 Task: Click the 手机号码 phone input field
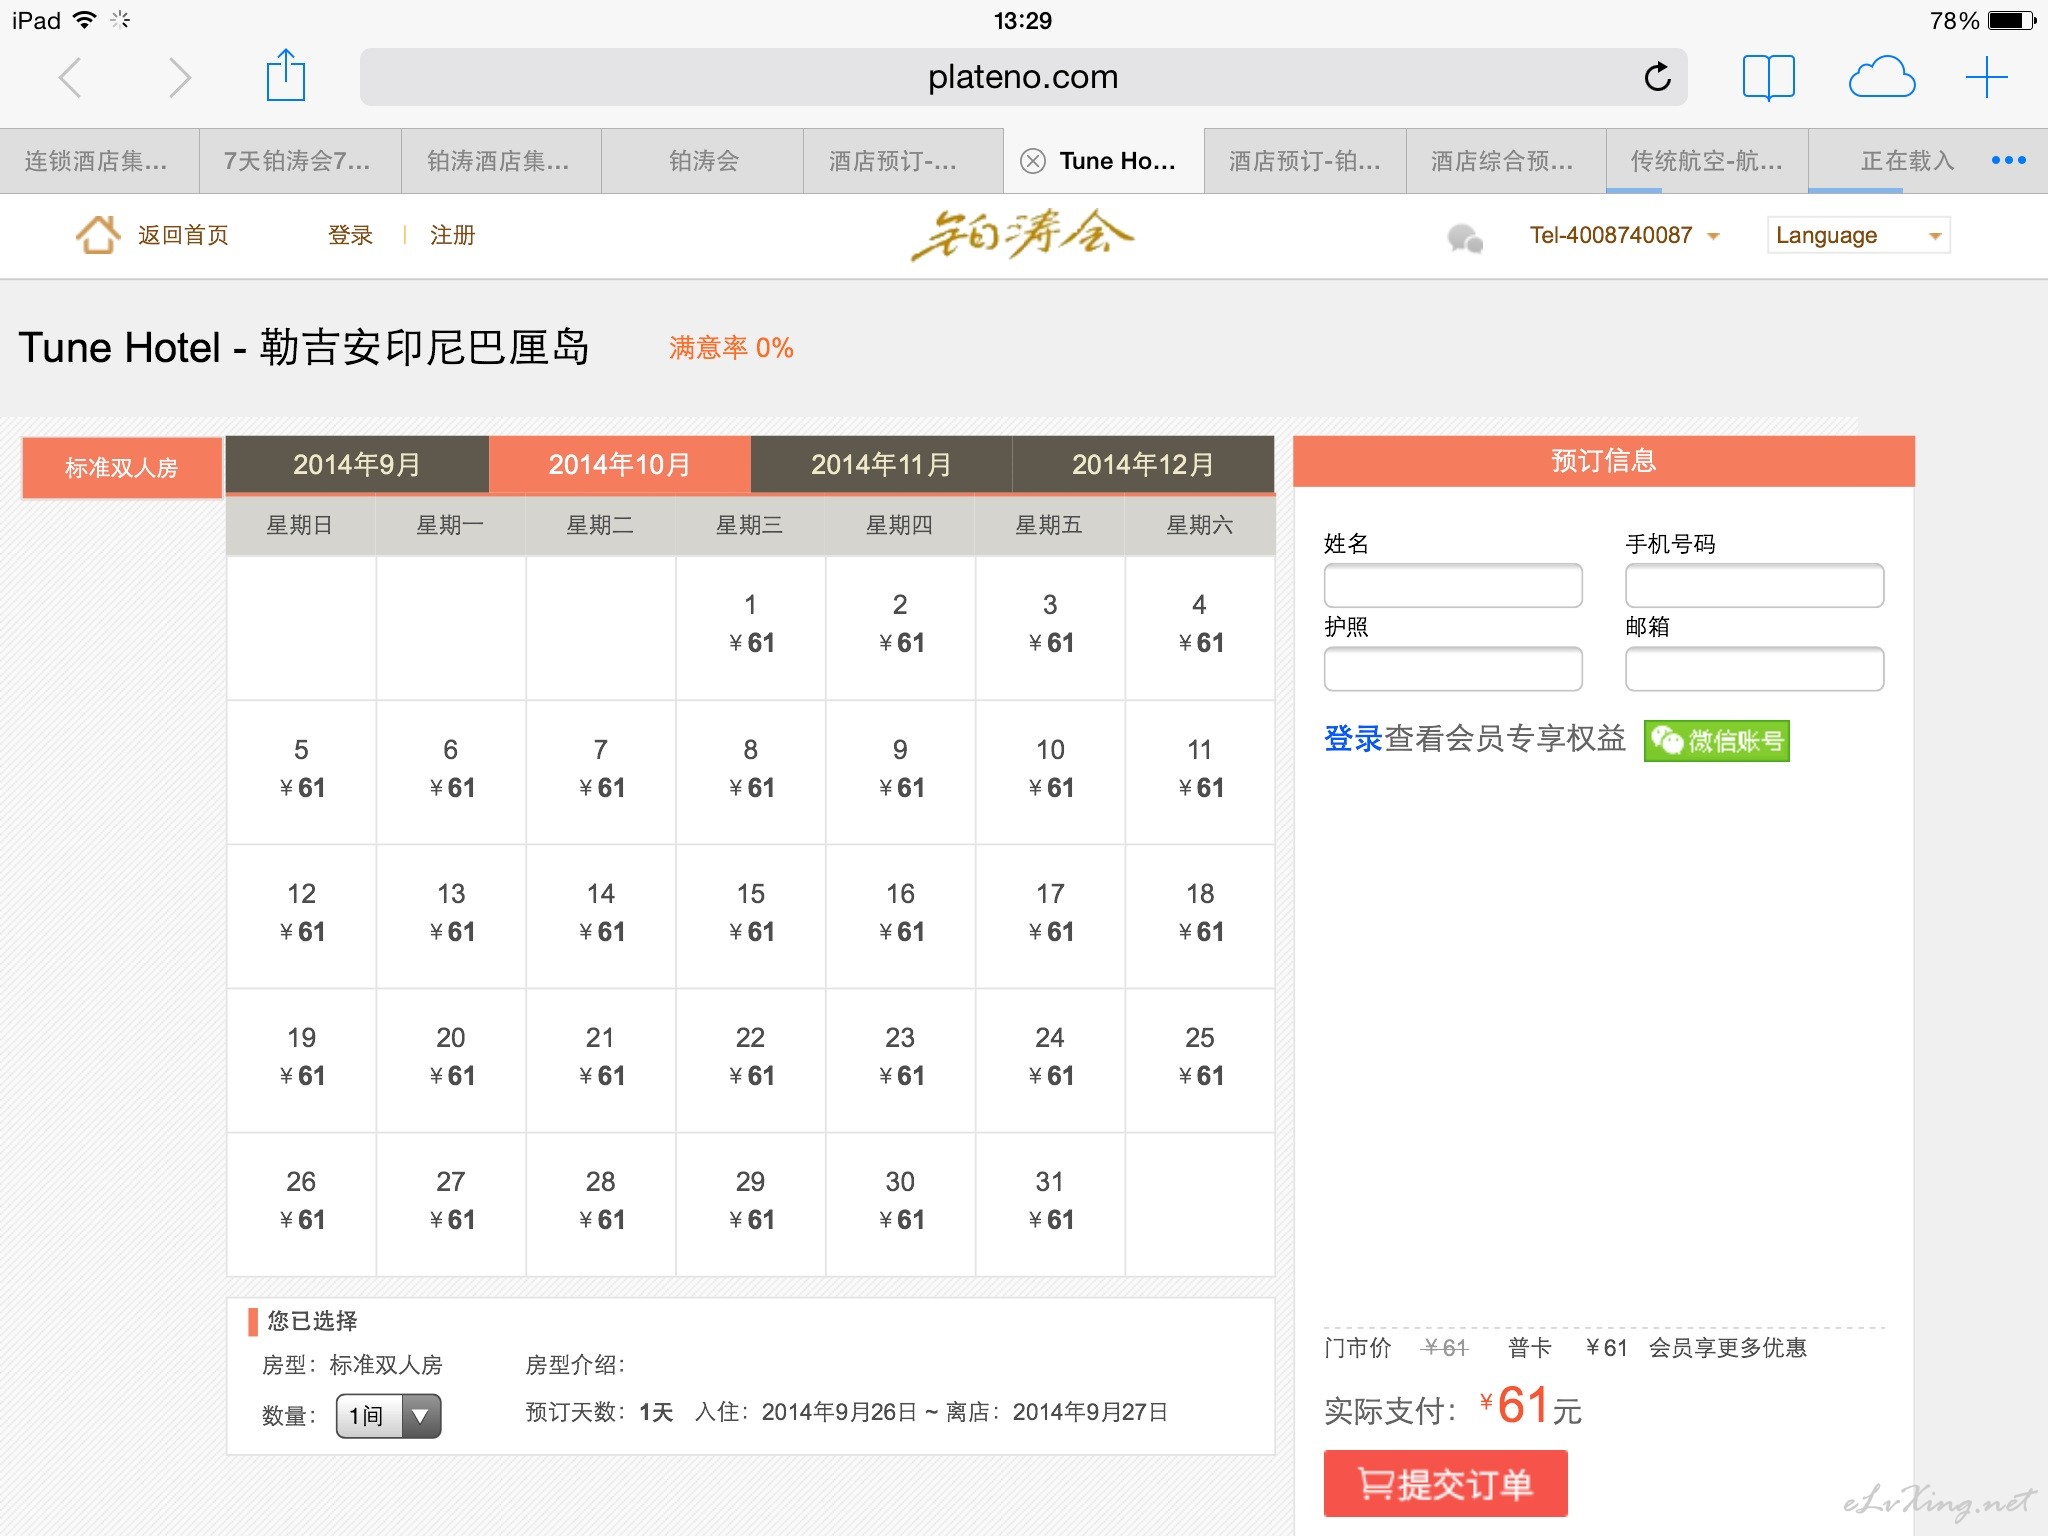point(1755,586)
